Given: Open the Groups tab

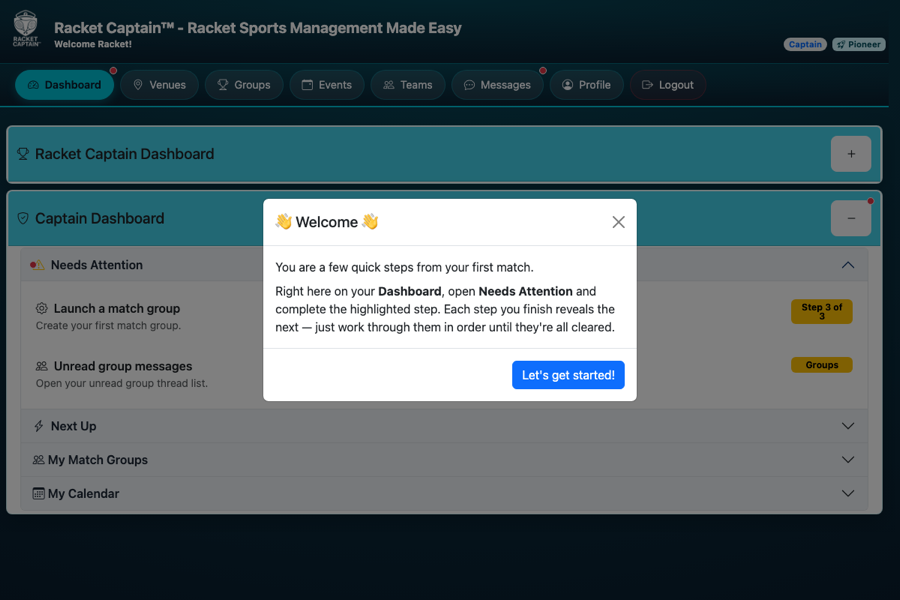Looking at the screenshot, I should [x=244, y=85].
